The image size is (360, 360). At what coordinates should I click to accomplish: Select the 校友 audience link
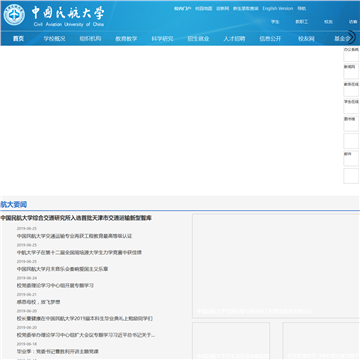click(x=328, y=22)
